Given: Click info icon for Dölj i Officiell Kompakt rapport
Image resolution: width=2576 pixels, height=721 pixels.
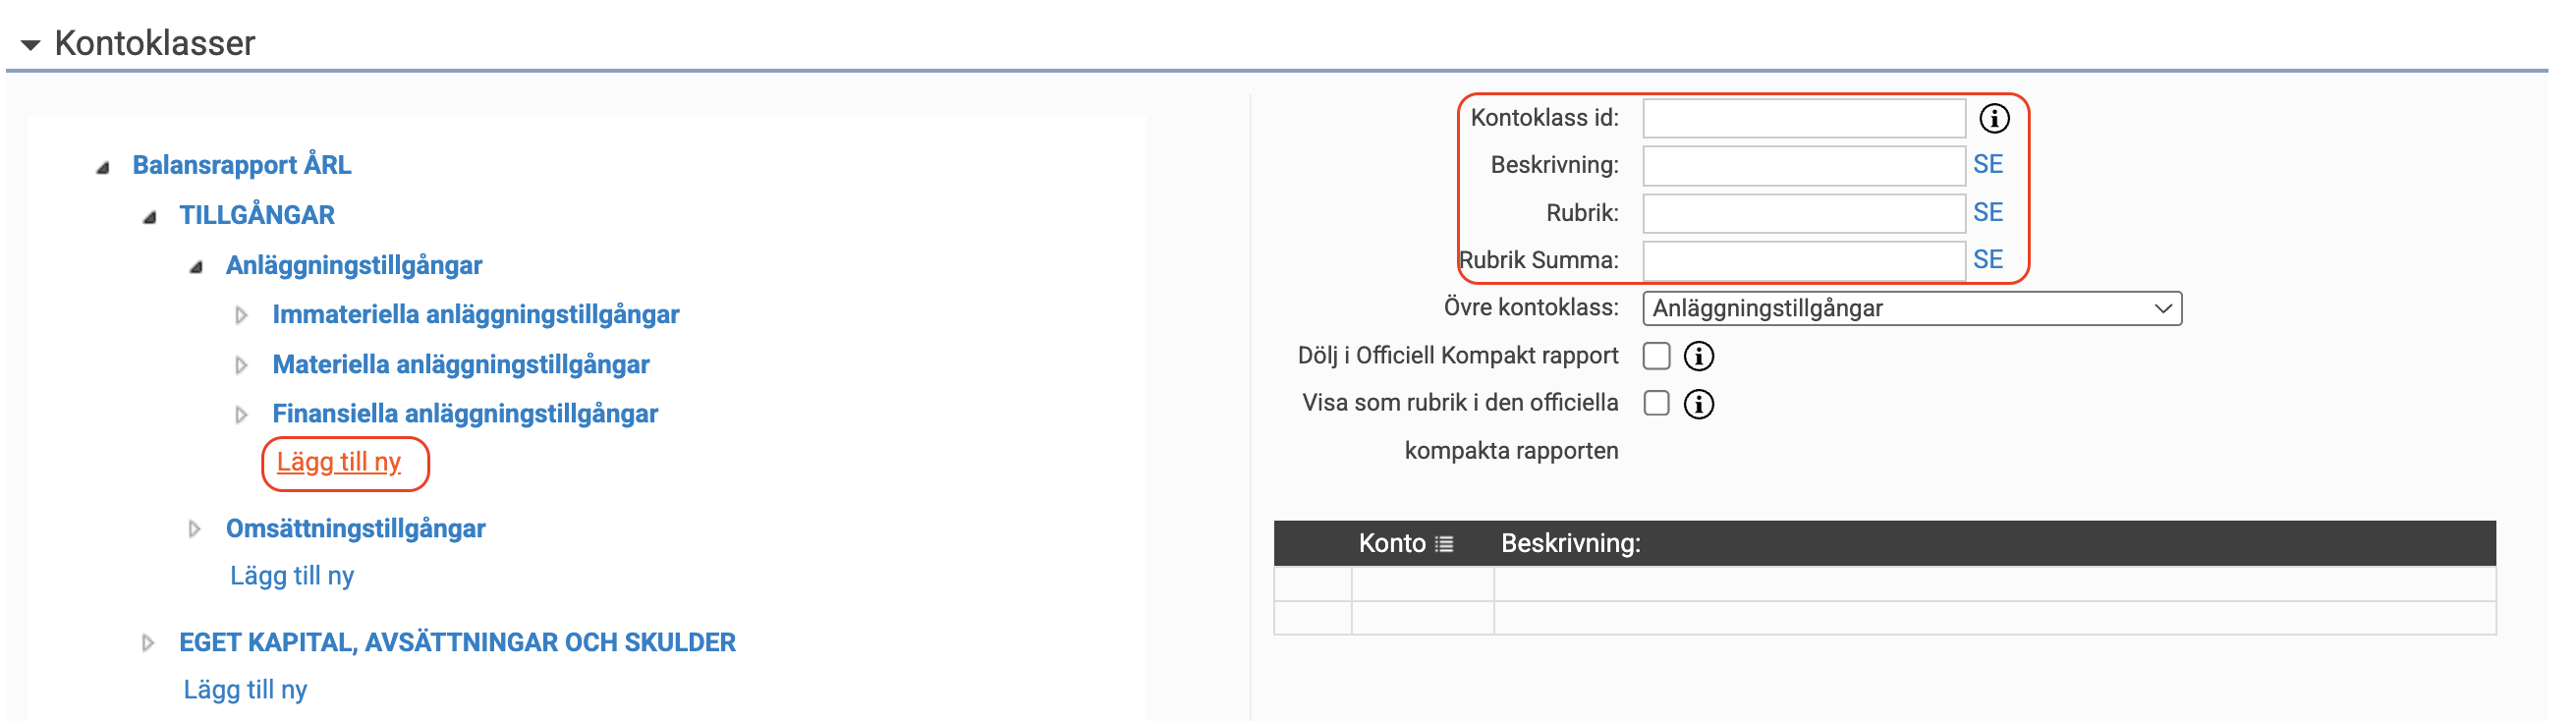Looking at the screenshot, I should click(x=1698, y=356).
